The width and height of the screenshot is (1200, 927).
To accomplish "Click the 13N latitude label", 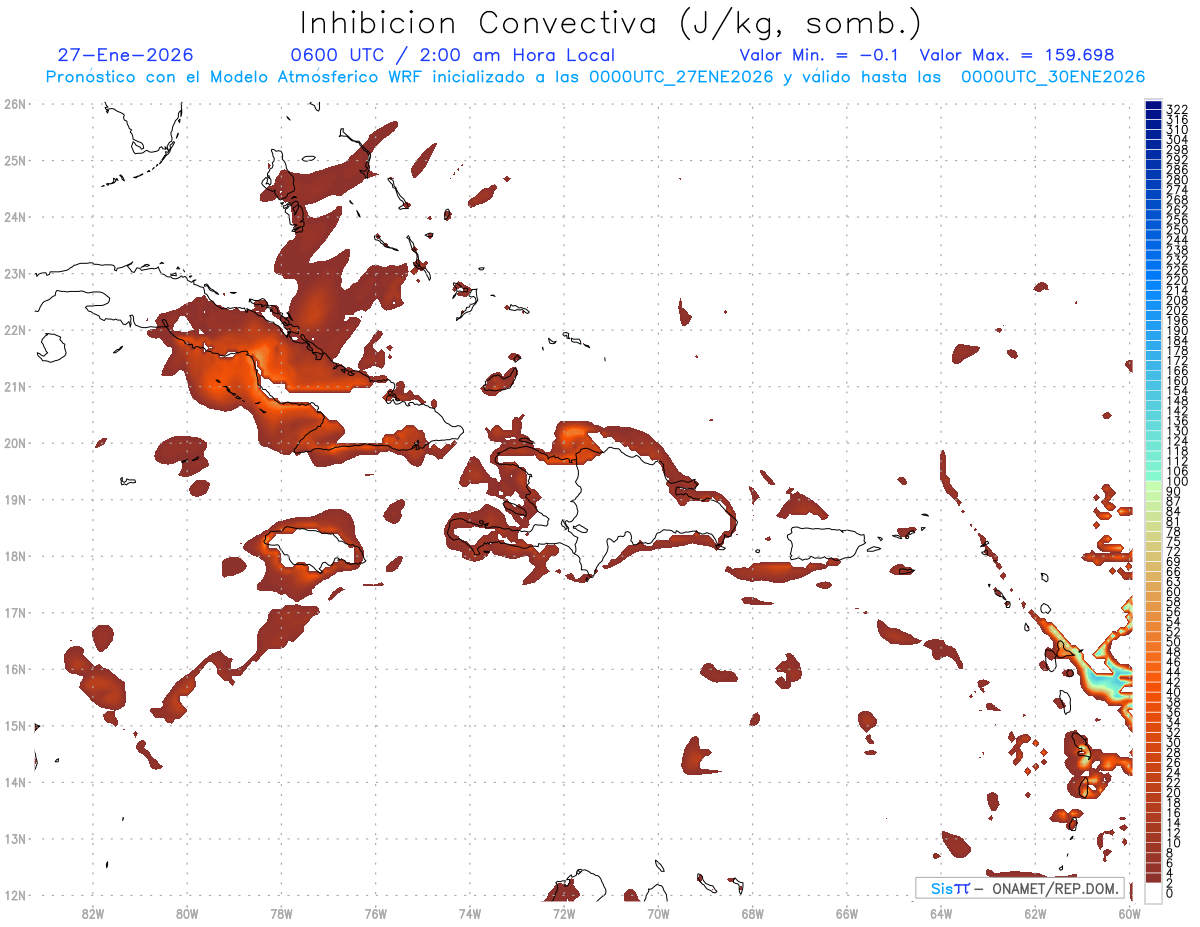I will (14, 838).
